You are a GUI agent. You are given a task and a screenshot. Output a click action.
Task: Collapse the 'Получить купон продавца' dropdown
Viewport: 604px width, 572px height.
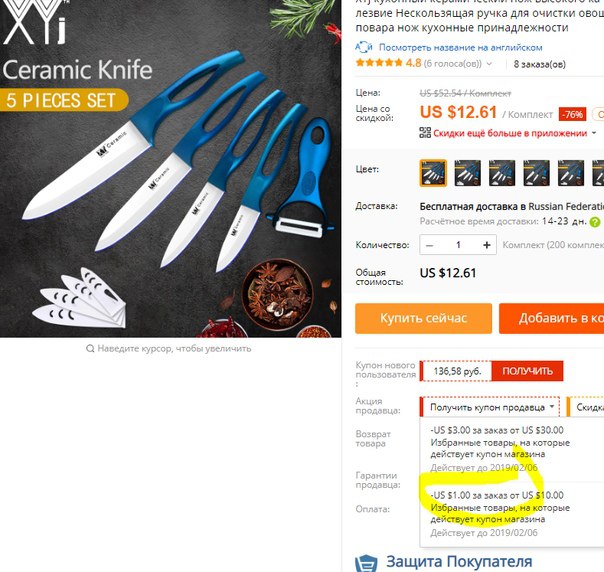[552, 407]
